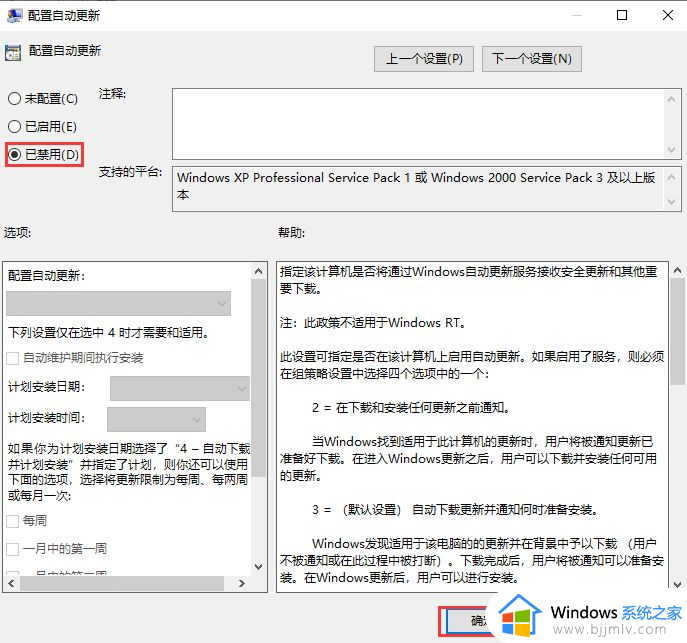
Task: Click help line 2 = 在下载和安装任何更新之前通知。
Action: click(411, 408)
